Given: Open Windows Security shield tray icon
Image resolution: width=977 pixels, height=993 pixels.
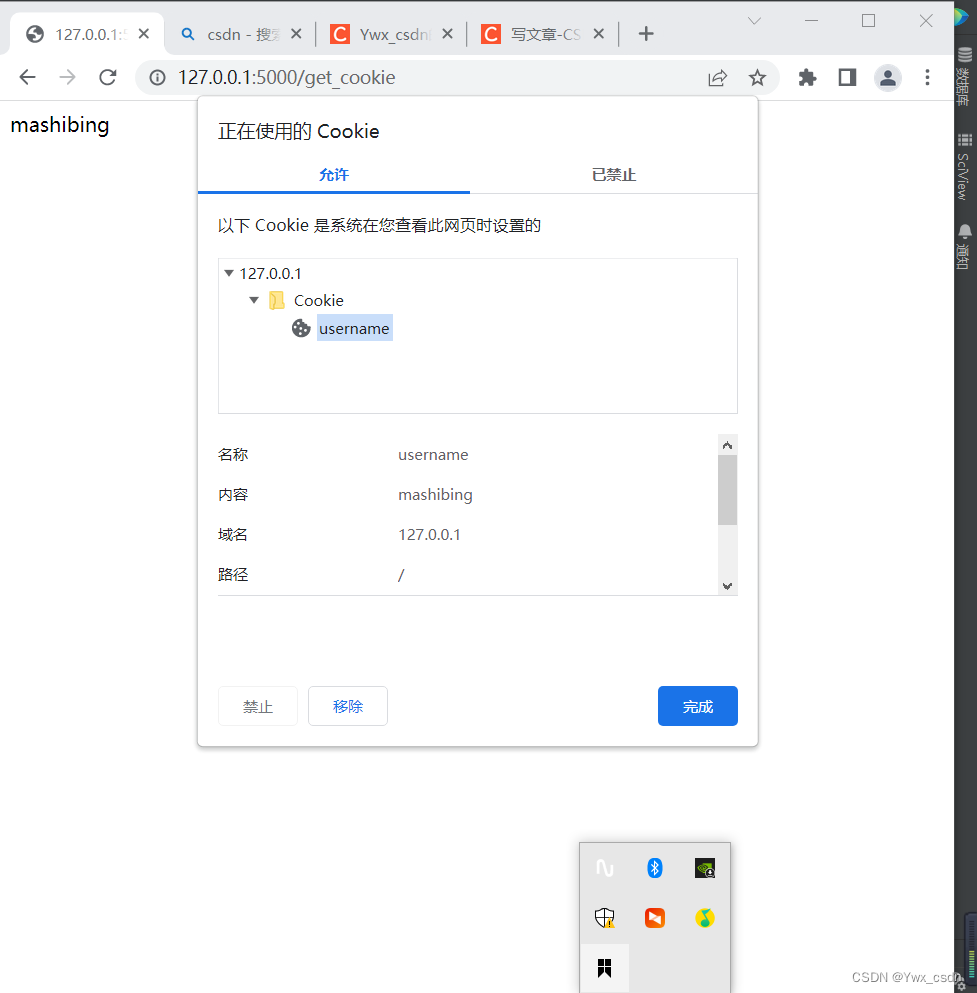Looking at the screenshot, I should click(604, 917).
